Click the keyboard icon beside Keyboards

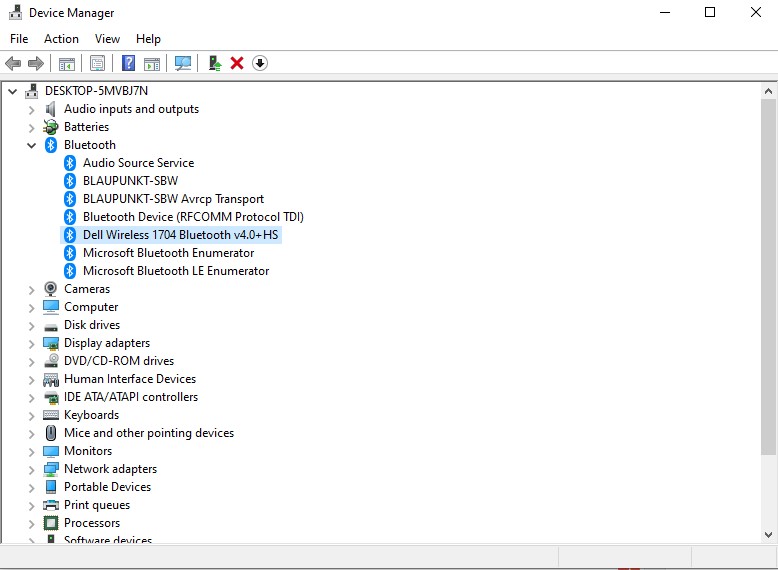51,415
